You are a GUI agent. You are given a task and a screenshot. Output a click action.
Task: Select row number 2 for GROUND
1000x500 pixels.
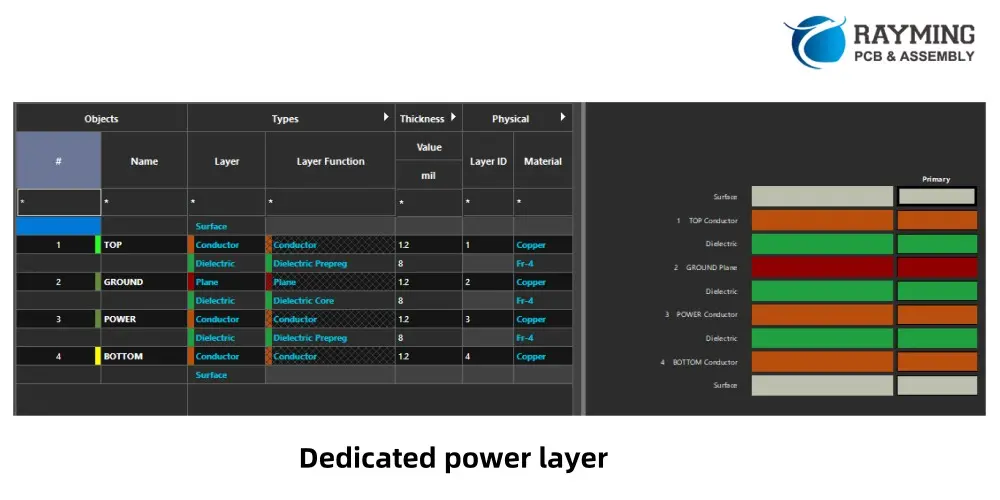pyautogui.click(x=58, y=282)
